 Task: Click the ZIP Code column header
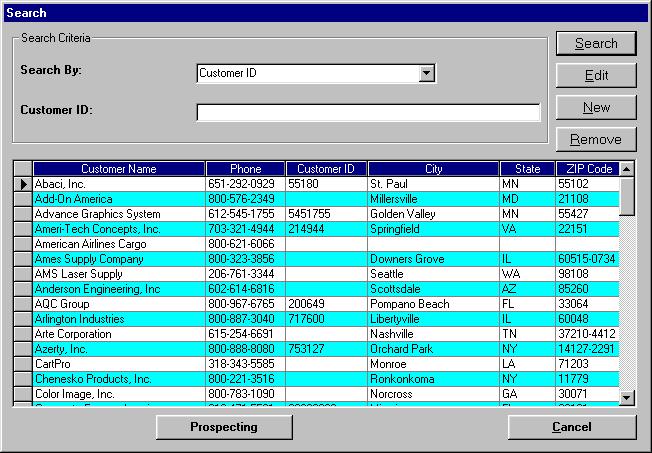click(588, 169)
